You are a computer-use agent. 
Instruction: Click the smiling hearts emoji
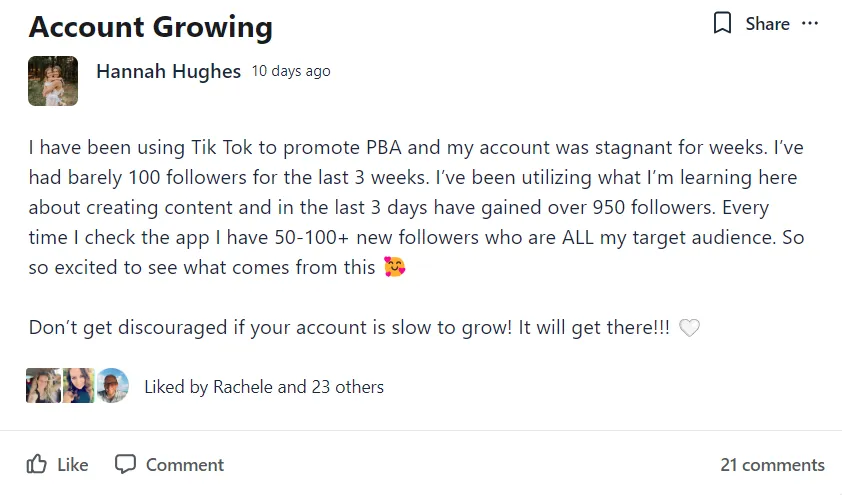pos(395,267)
